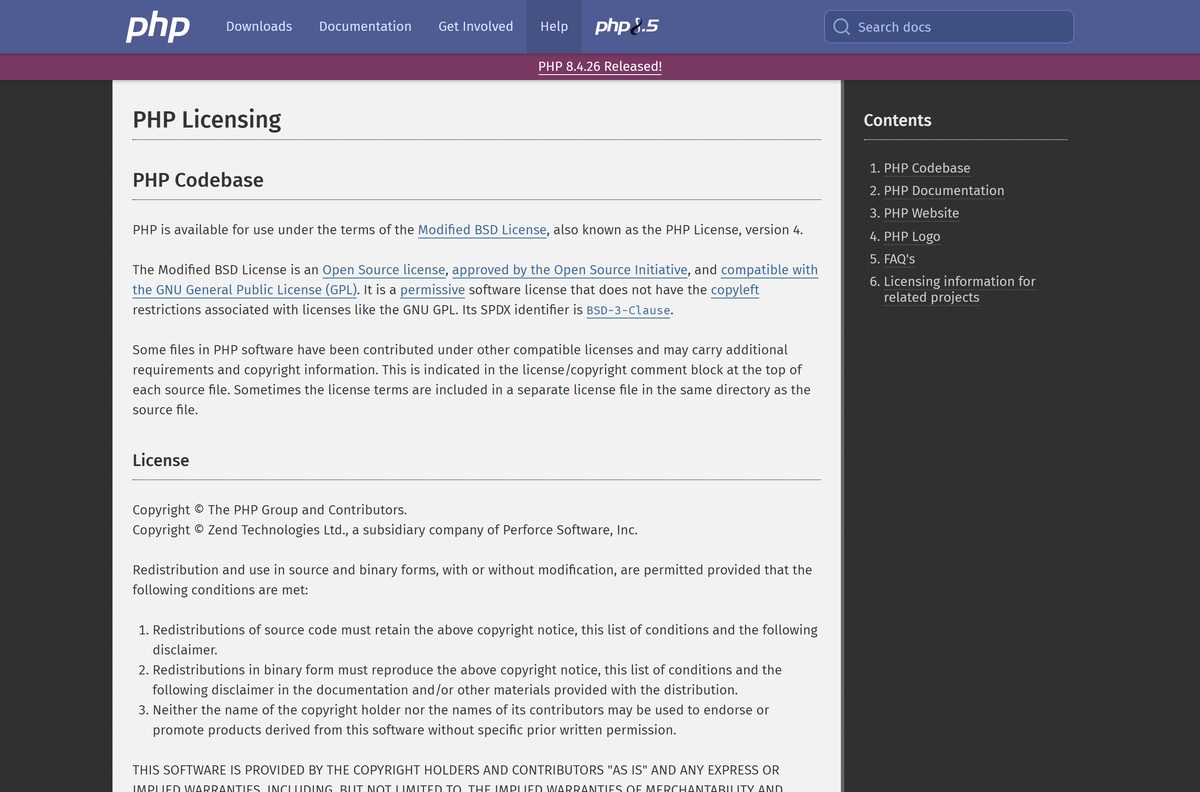This screenshot has height=792, width=1200.
Task: Follow the permissive link
Action: [433, 290]
